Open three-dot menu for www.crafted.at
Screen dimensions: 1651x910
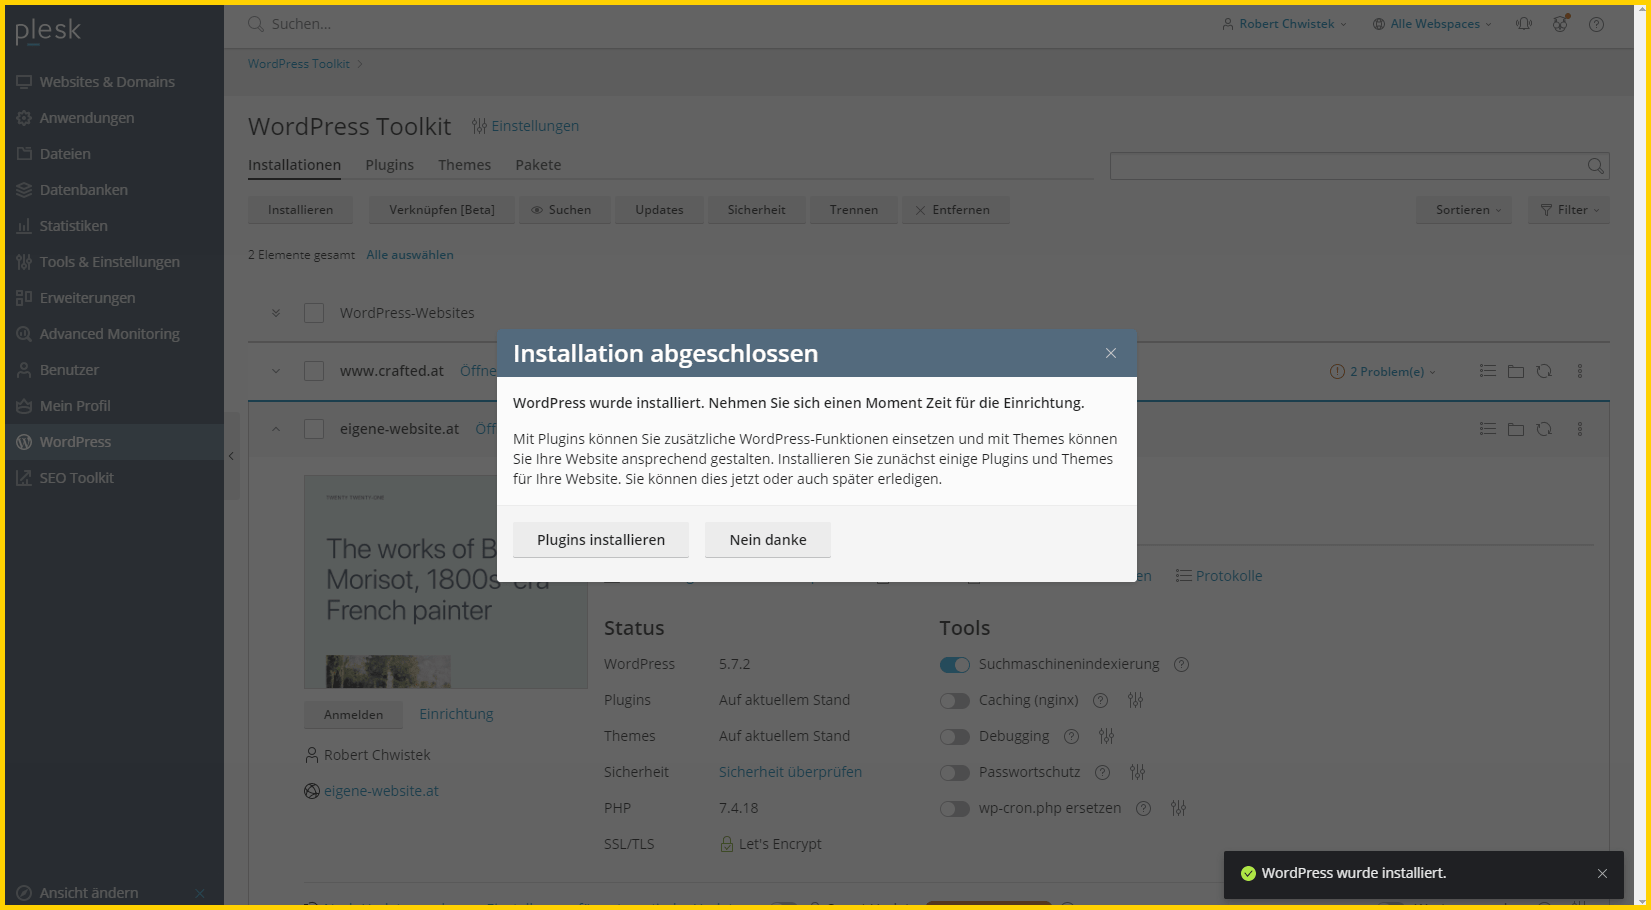point(1580,371)
